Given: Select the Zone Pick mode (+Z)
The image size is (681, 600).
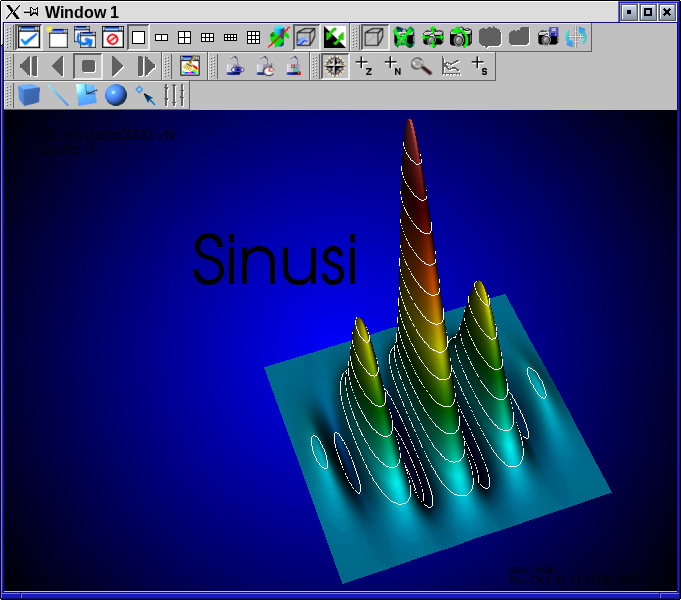Looking at the screenshot, I should point(364,67).
